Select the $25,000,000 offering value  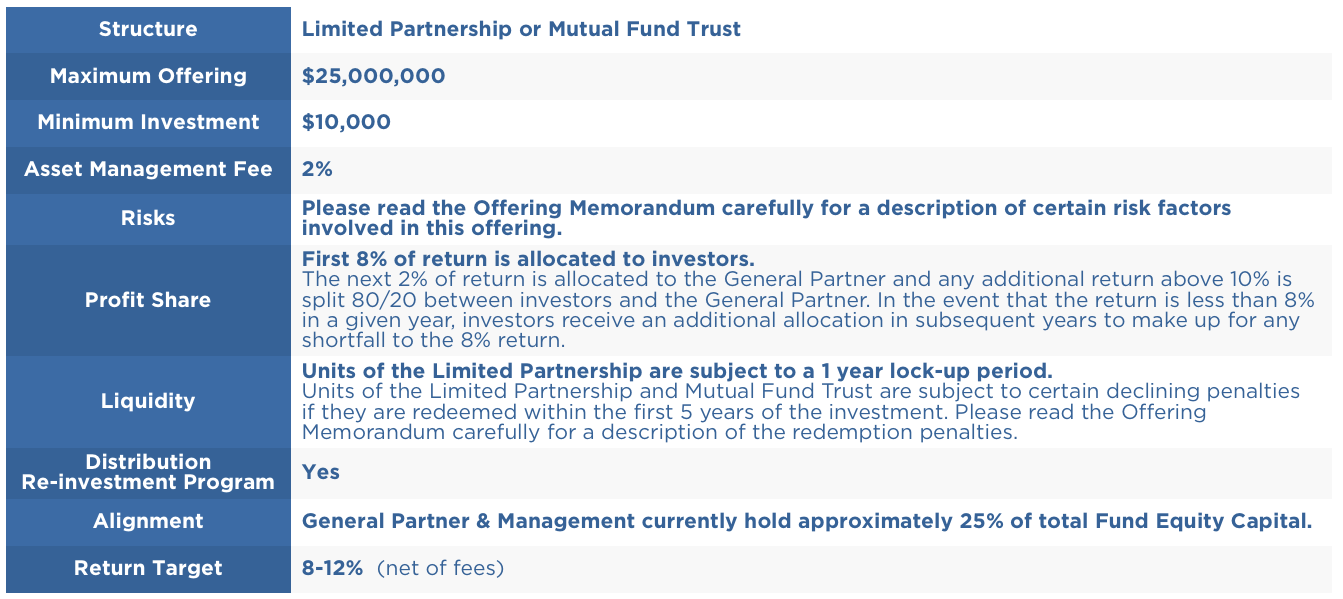pyautogui.click(x=373, y=76)
